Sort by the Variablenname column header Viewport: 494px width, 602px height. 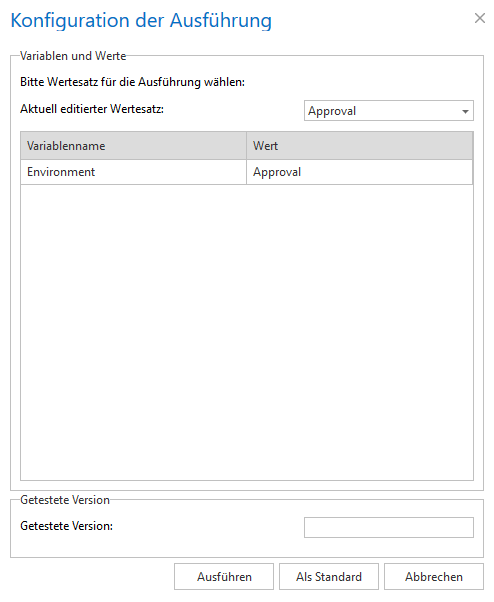tap(133, 146)
